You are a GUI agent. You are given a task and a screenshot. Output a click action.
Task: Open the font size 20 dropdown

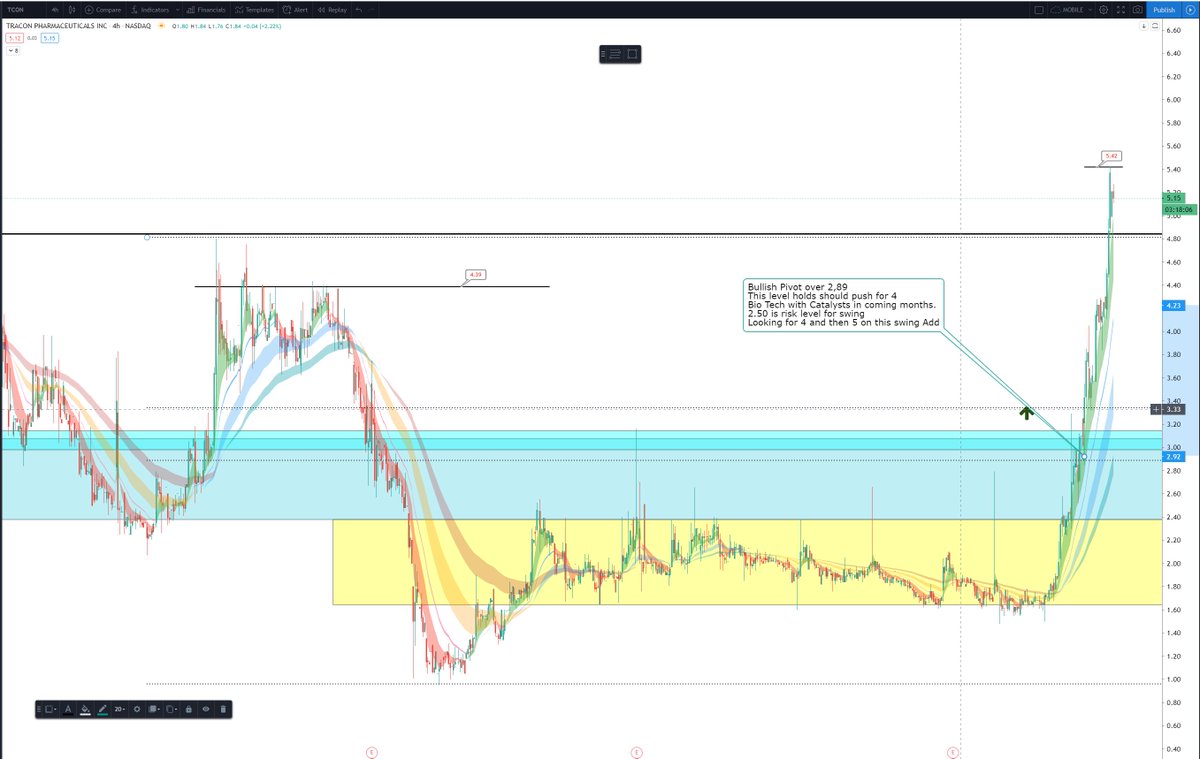click(120, 709)
